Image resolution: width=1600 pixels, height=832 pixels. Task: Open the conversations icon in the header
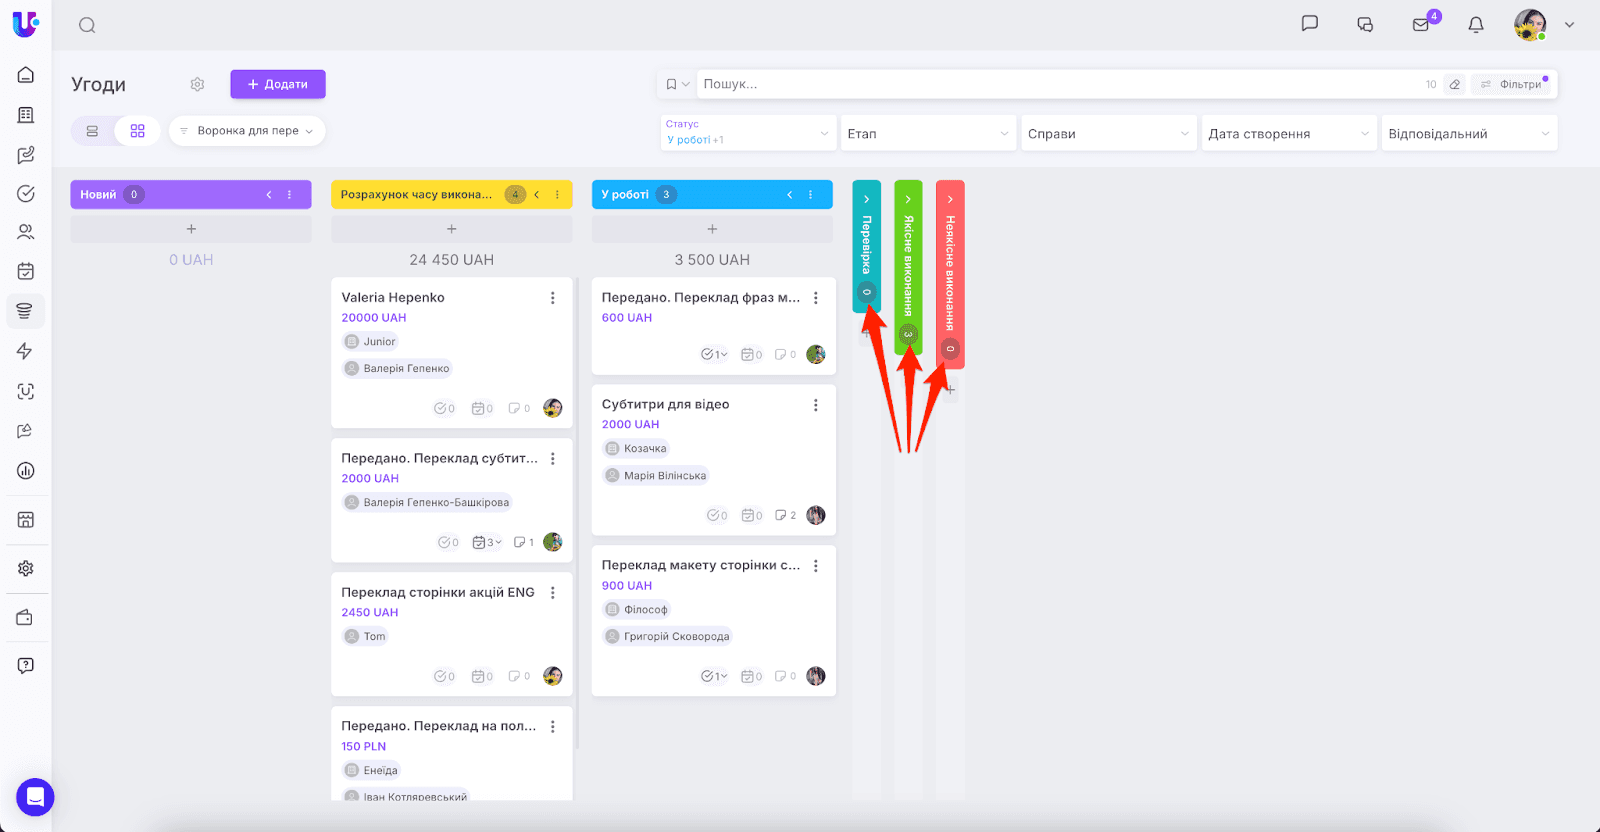(1365, 25)
